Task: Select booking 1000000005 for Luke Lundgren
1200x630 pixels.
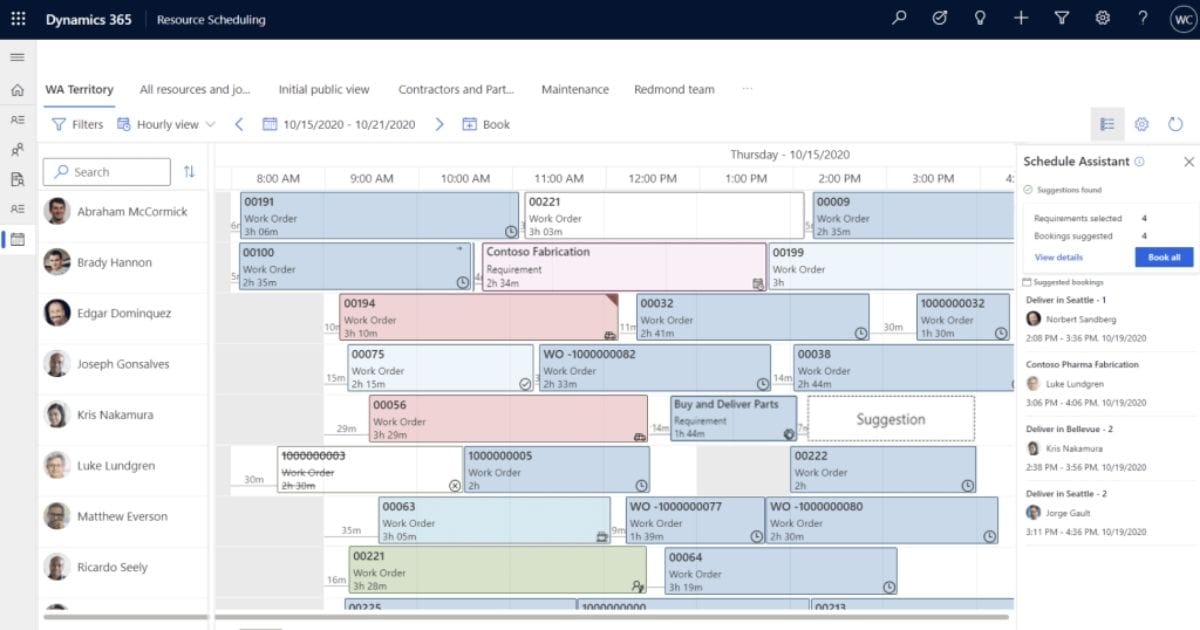Action: click(556, 469)
